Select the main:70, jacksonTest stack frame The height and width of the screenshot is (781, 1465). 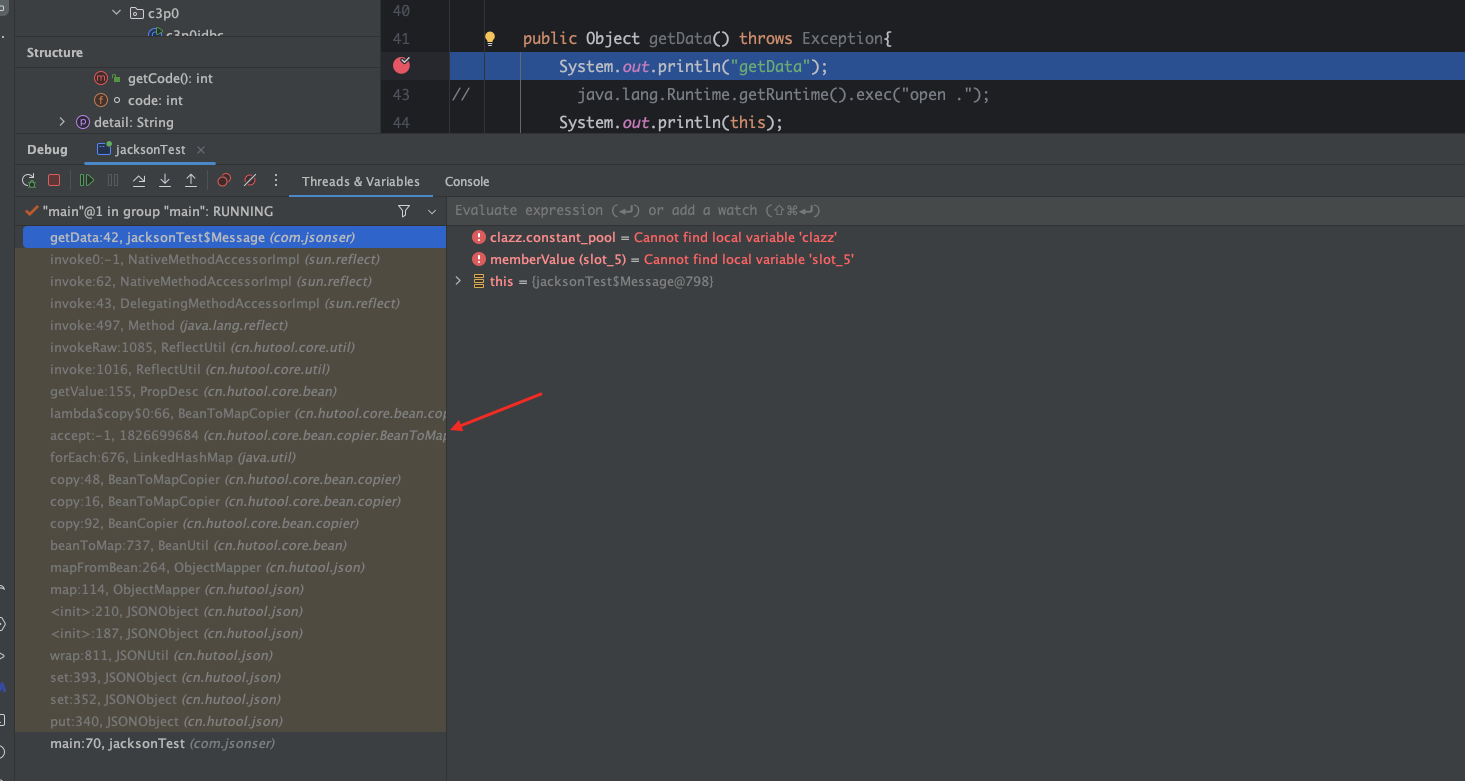coord(162,743)
